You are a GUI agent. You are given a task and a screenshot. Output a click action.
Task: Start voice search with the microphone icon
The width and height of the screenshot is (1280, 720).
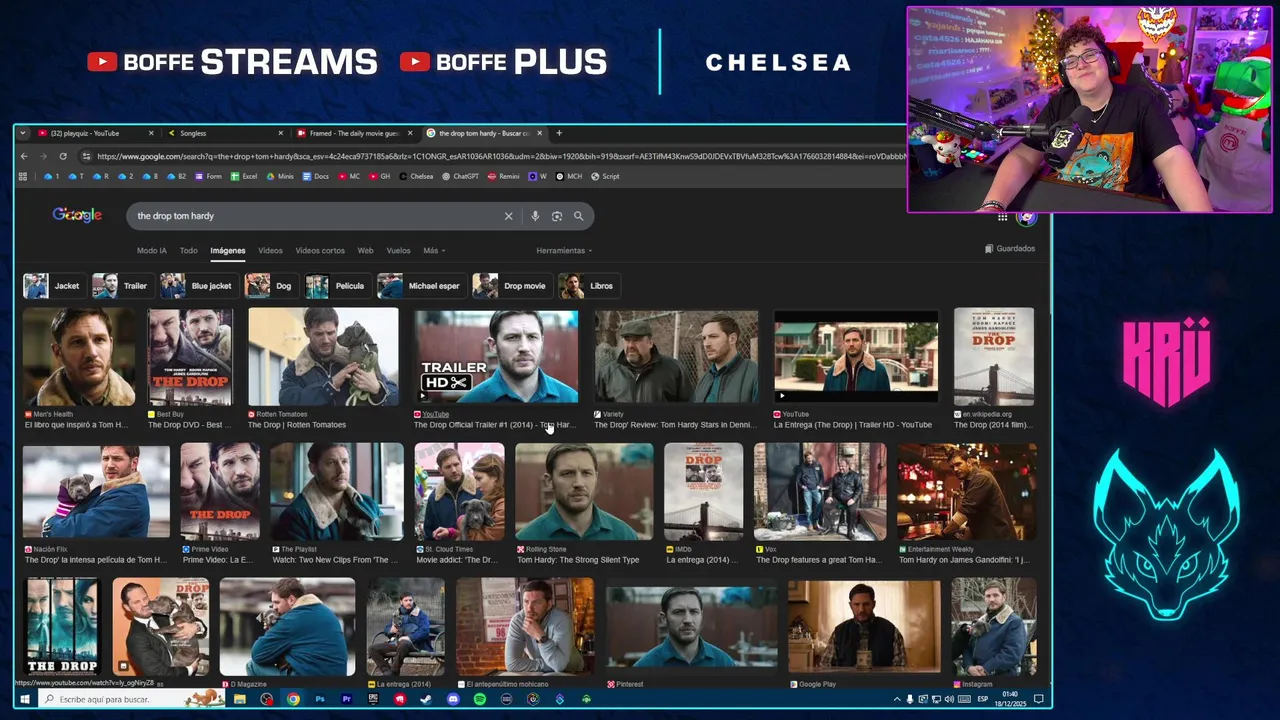(x=535, y=216)
